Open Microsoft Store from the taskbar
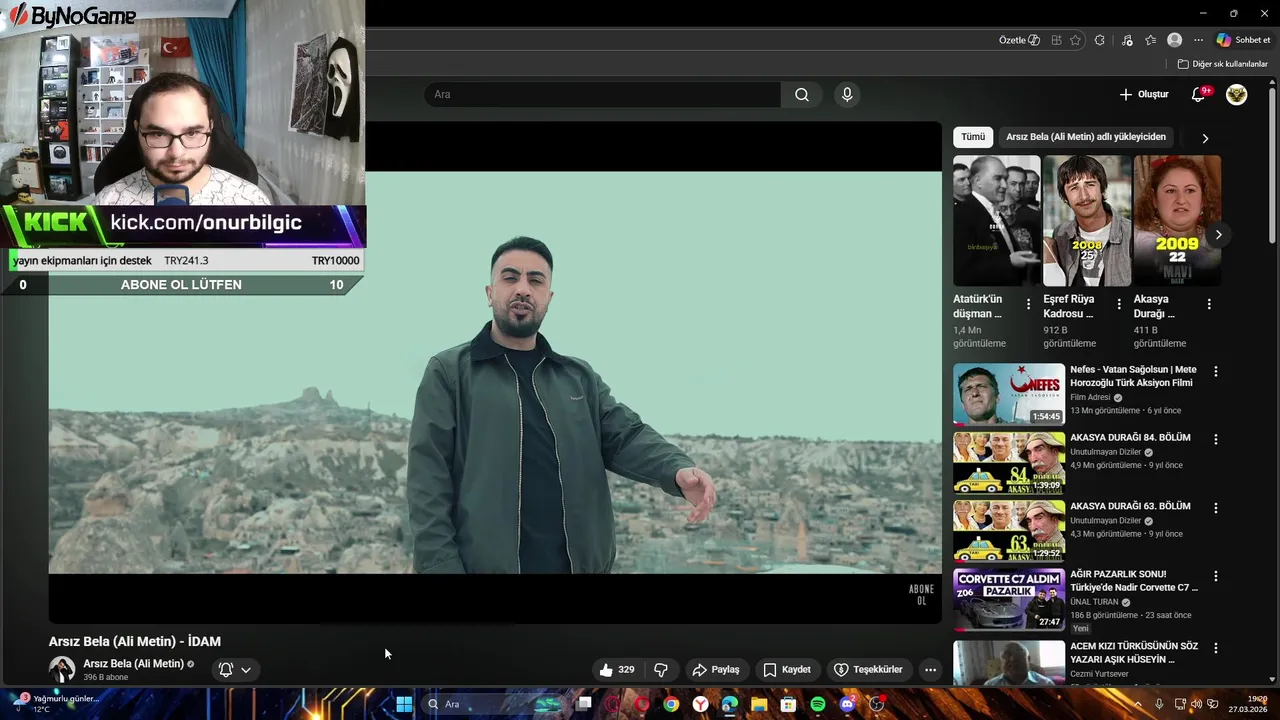This screenshot has width=1280, height=720. point(788,704)
